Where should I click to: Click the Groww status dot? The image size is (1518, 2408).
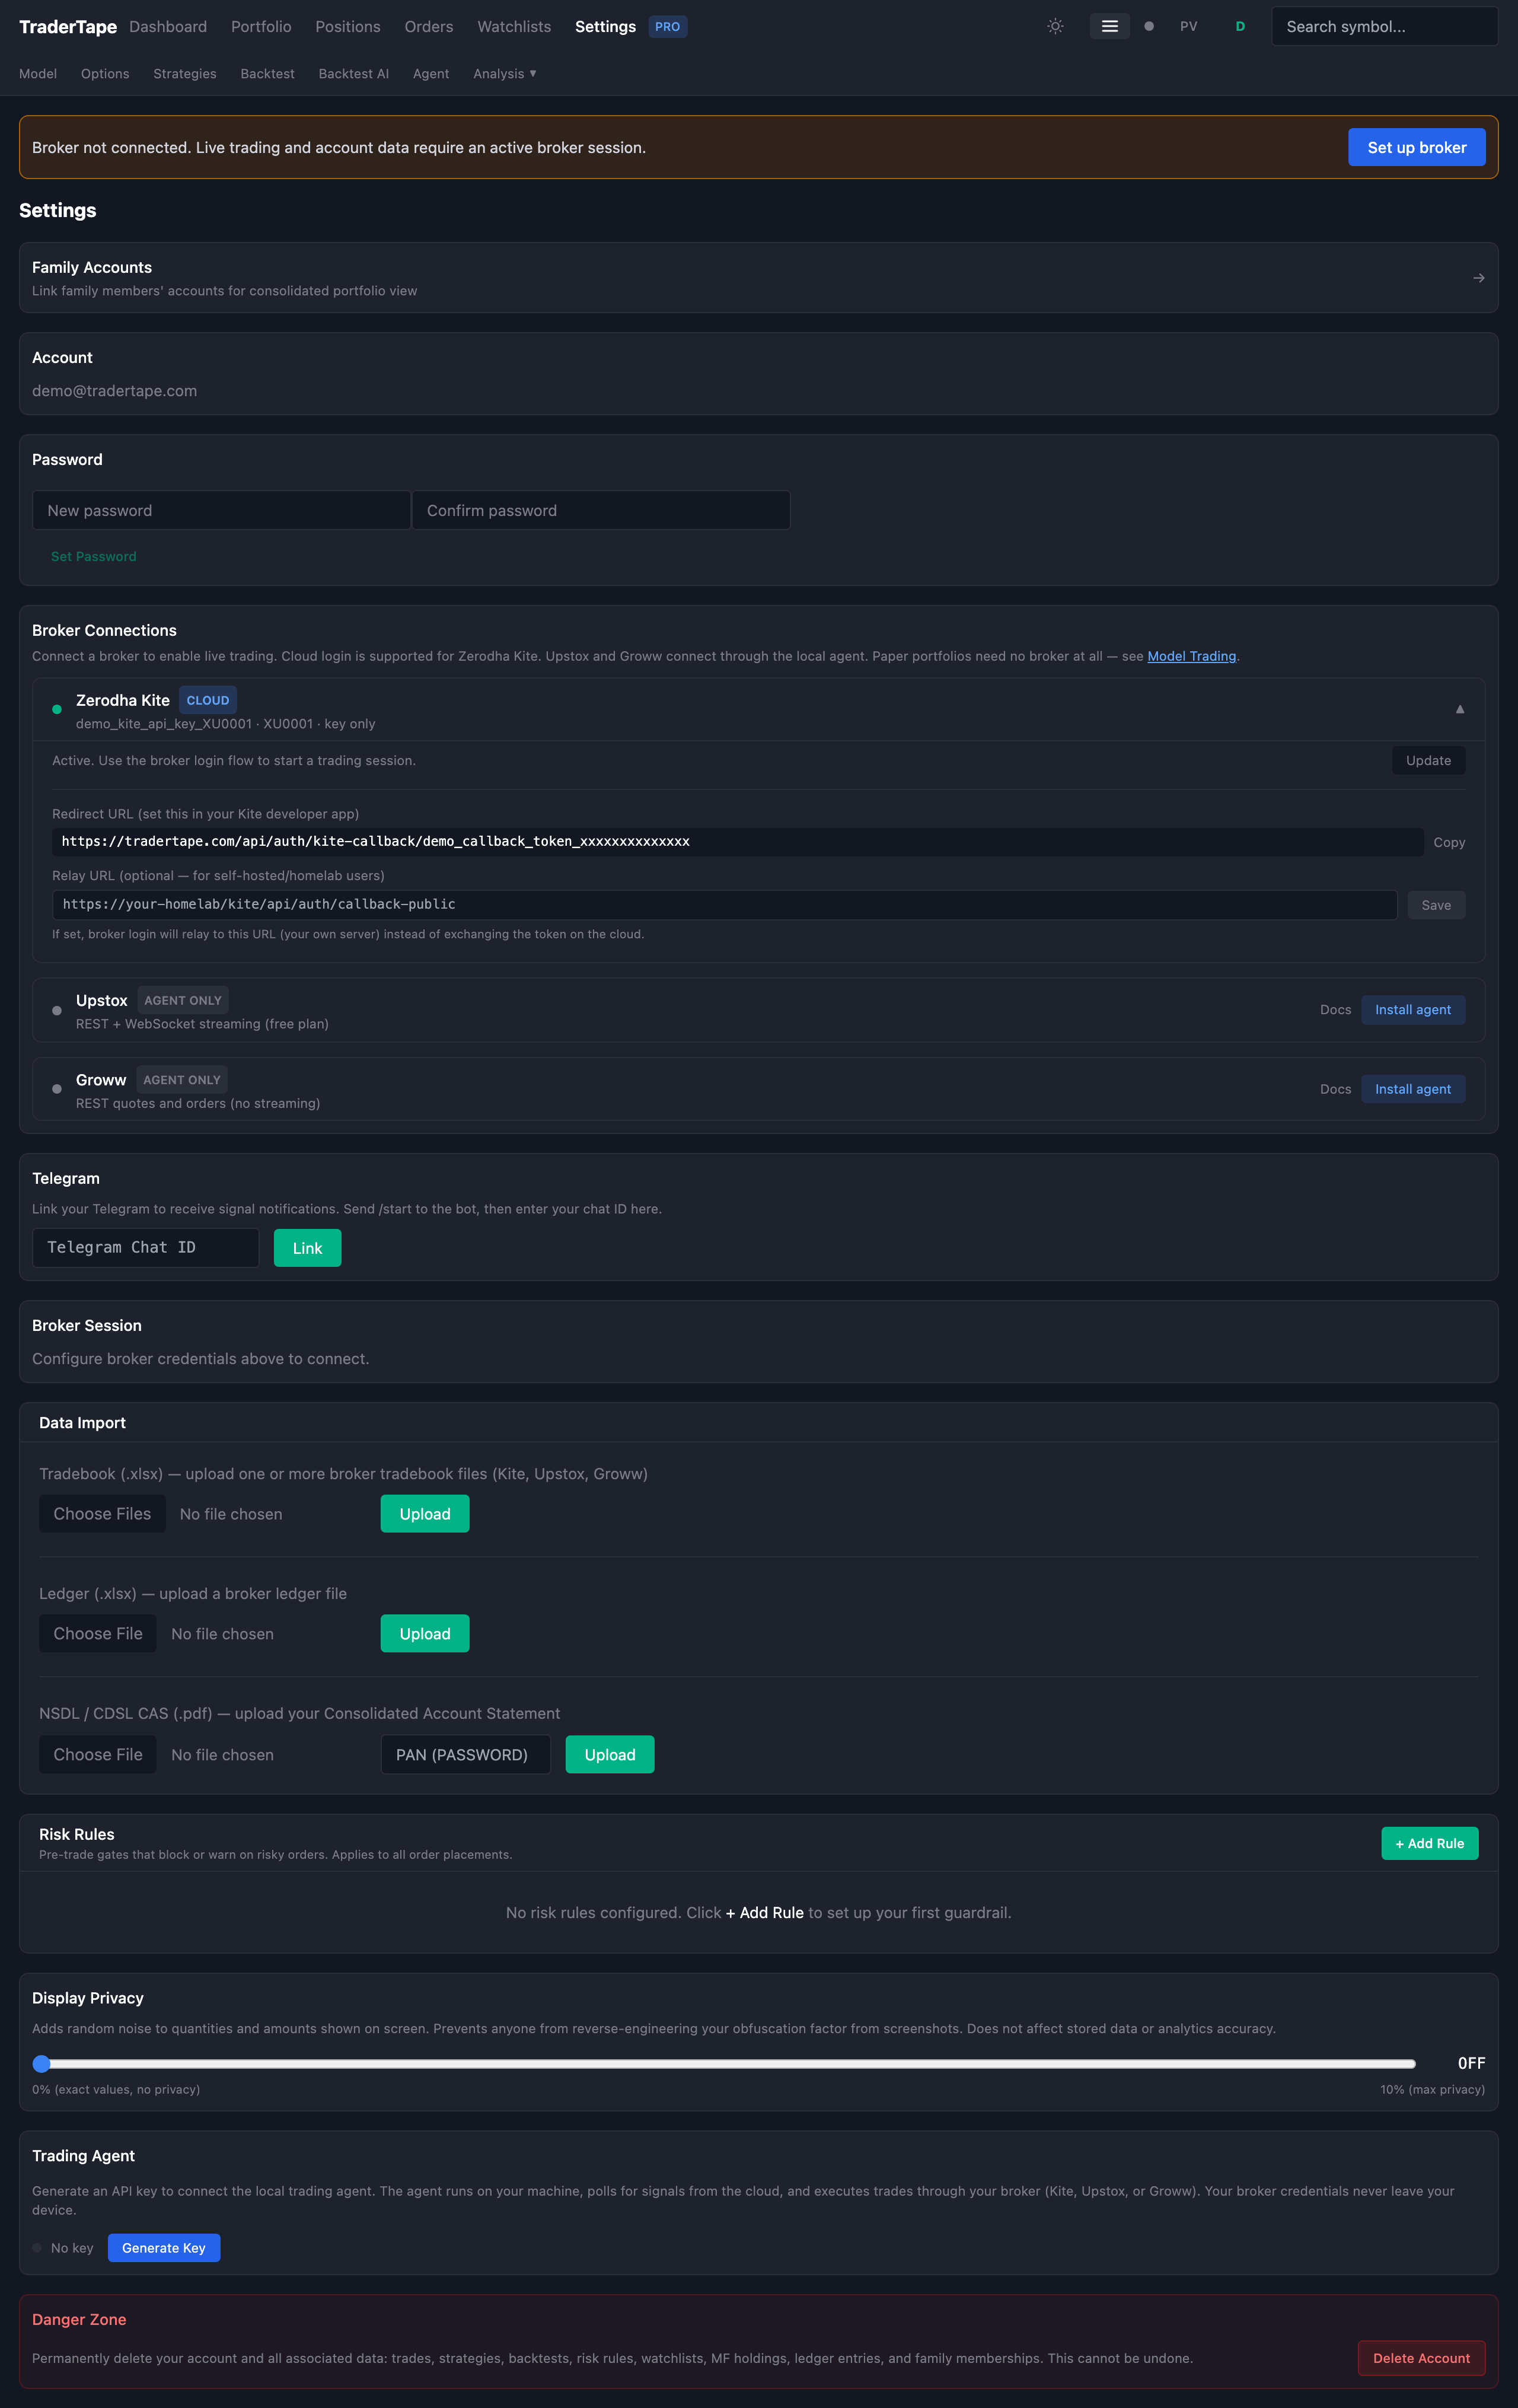[x=57, y=1089]
